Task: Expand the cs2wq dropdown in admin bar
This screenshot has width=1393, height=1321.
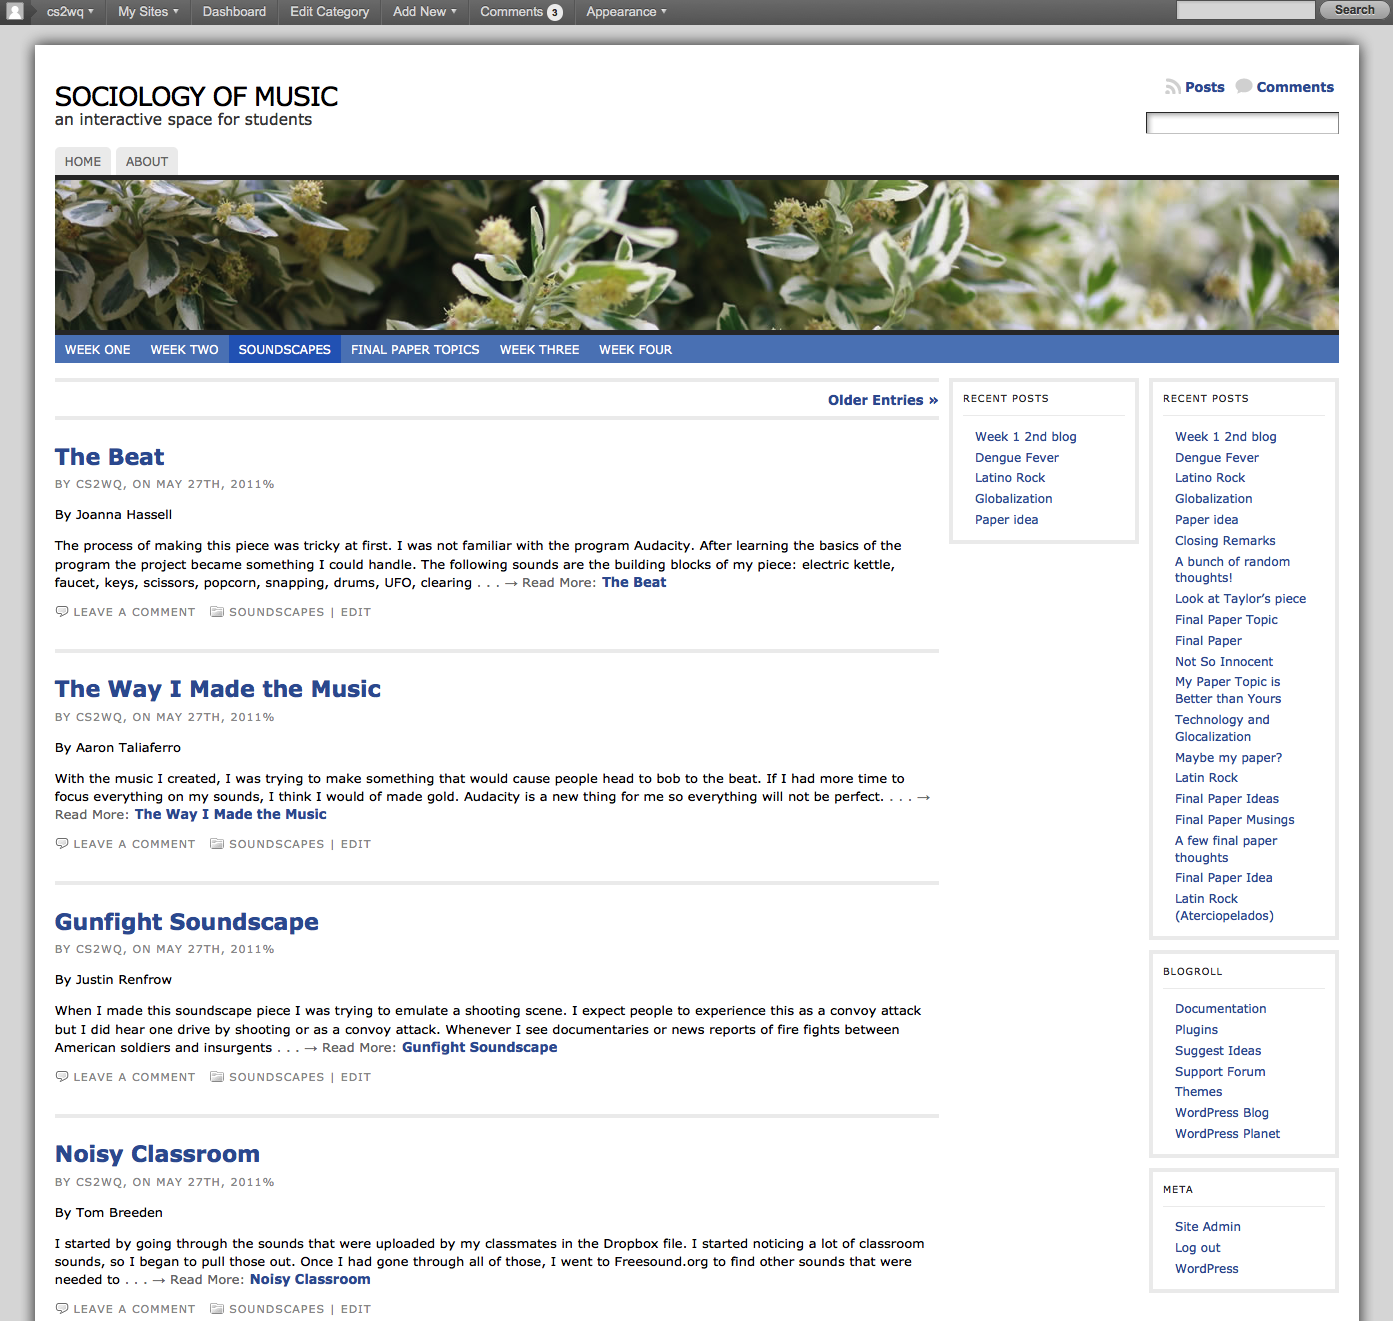Action: 70,12
